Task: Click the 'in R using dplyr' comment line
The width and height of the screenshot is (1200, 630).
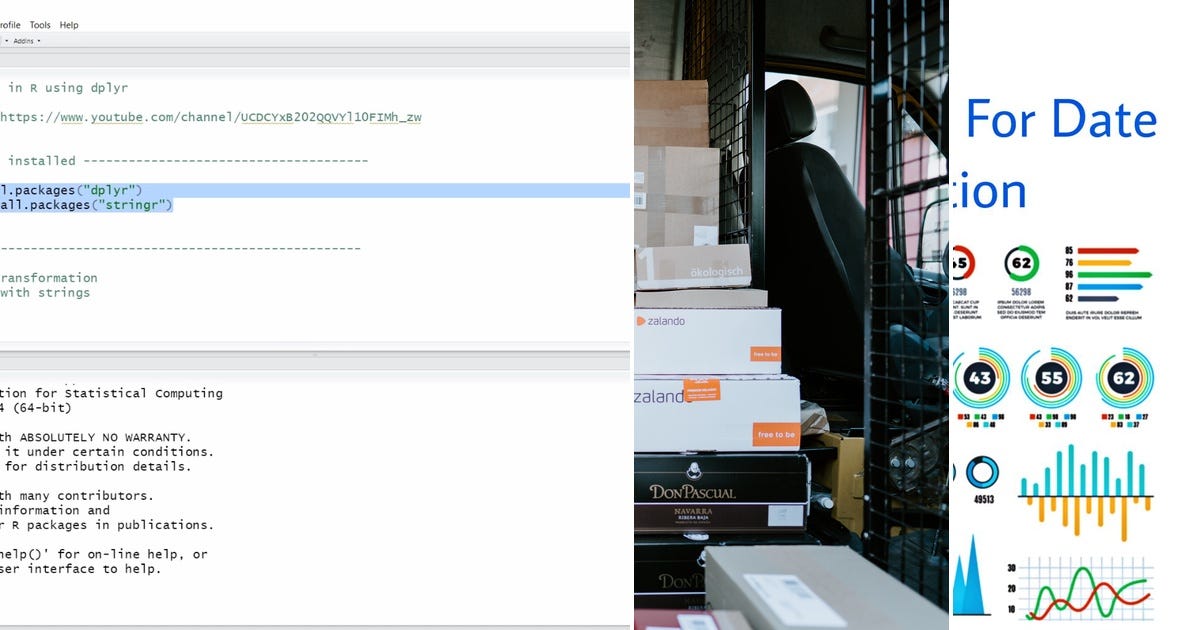Action: pos(65,88)
